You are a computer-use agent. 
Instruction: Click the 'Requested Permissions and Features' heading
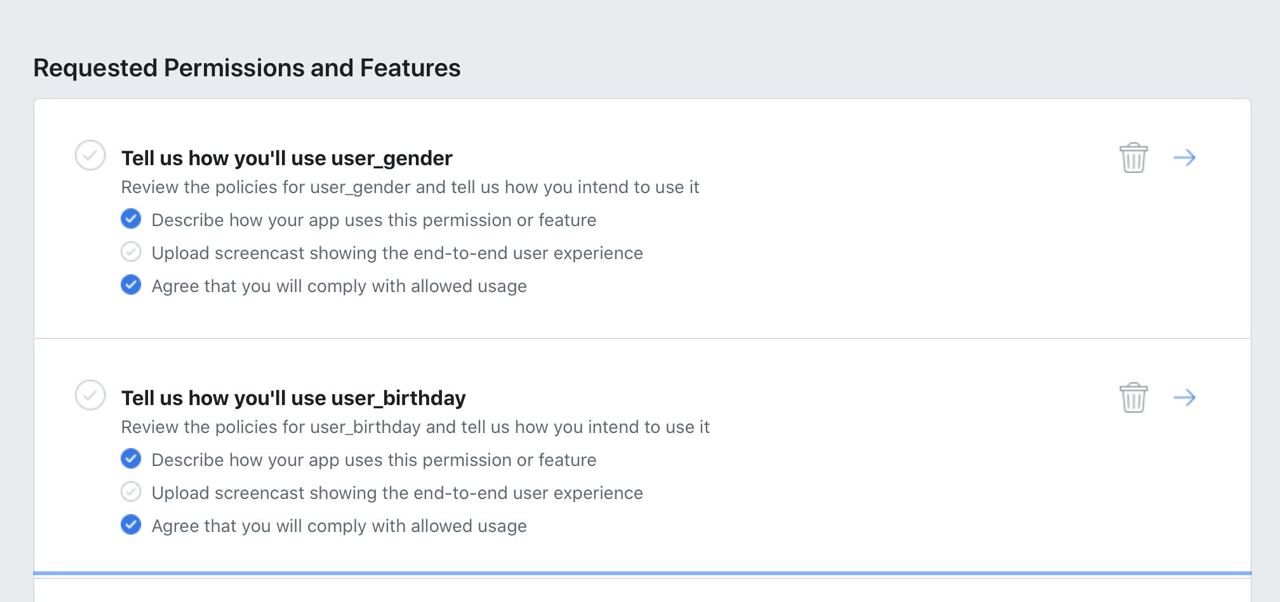pyautogui.click(x=247, y=68)
